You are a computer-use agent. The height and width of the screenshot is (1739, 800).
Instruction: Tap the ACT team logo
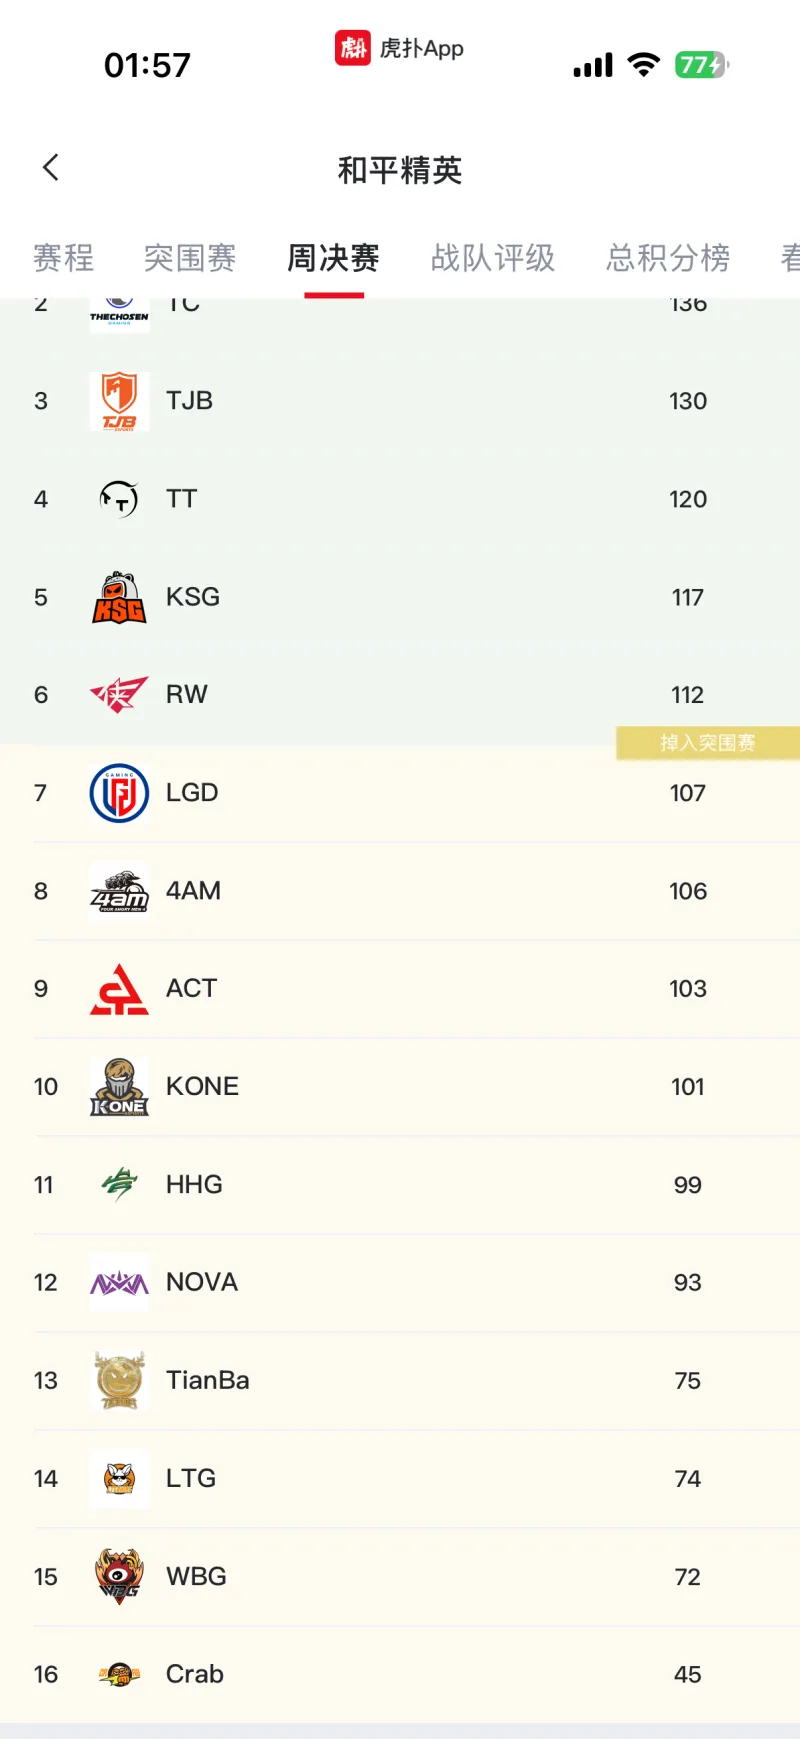tap(119, 989)
